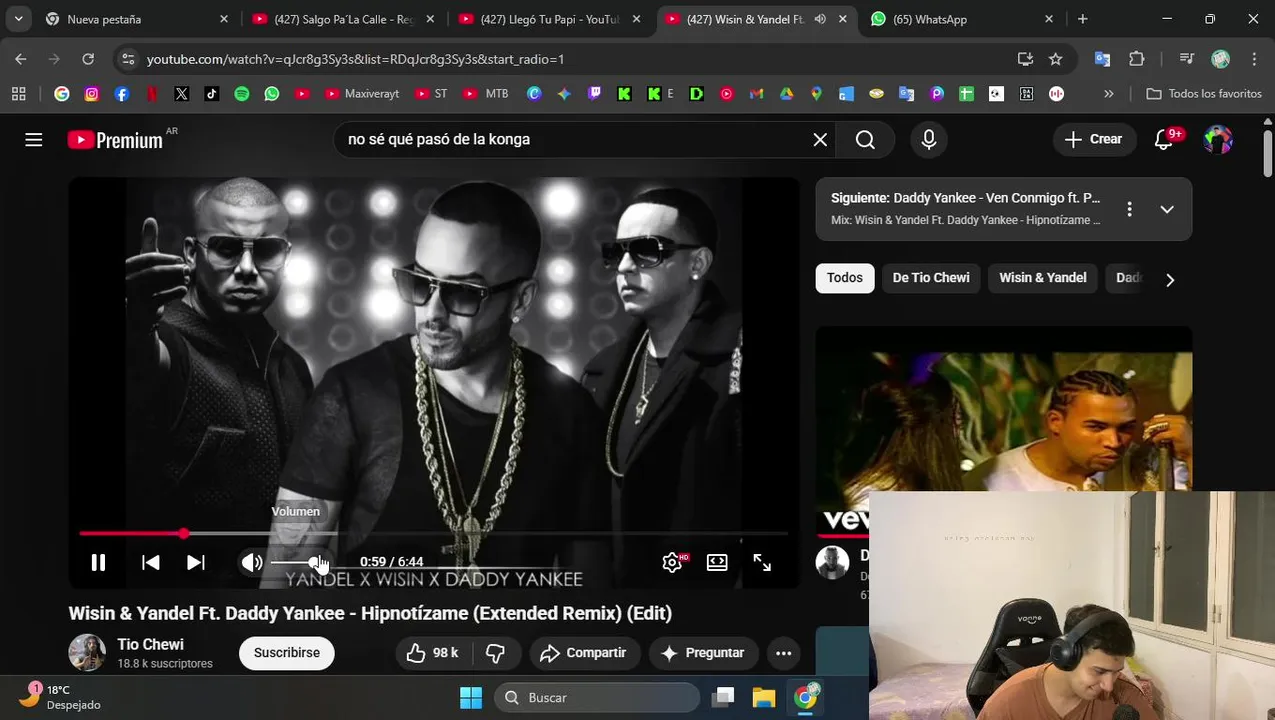The width and height of the screenshot is (1275, 720).
Task: Skip to next video in player
Action: [x=196, y=563]
